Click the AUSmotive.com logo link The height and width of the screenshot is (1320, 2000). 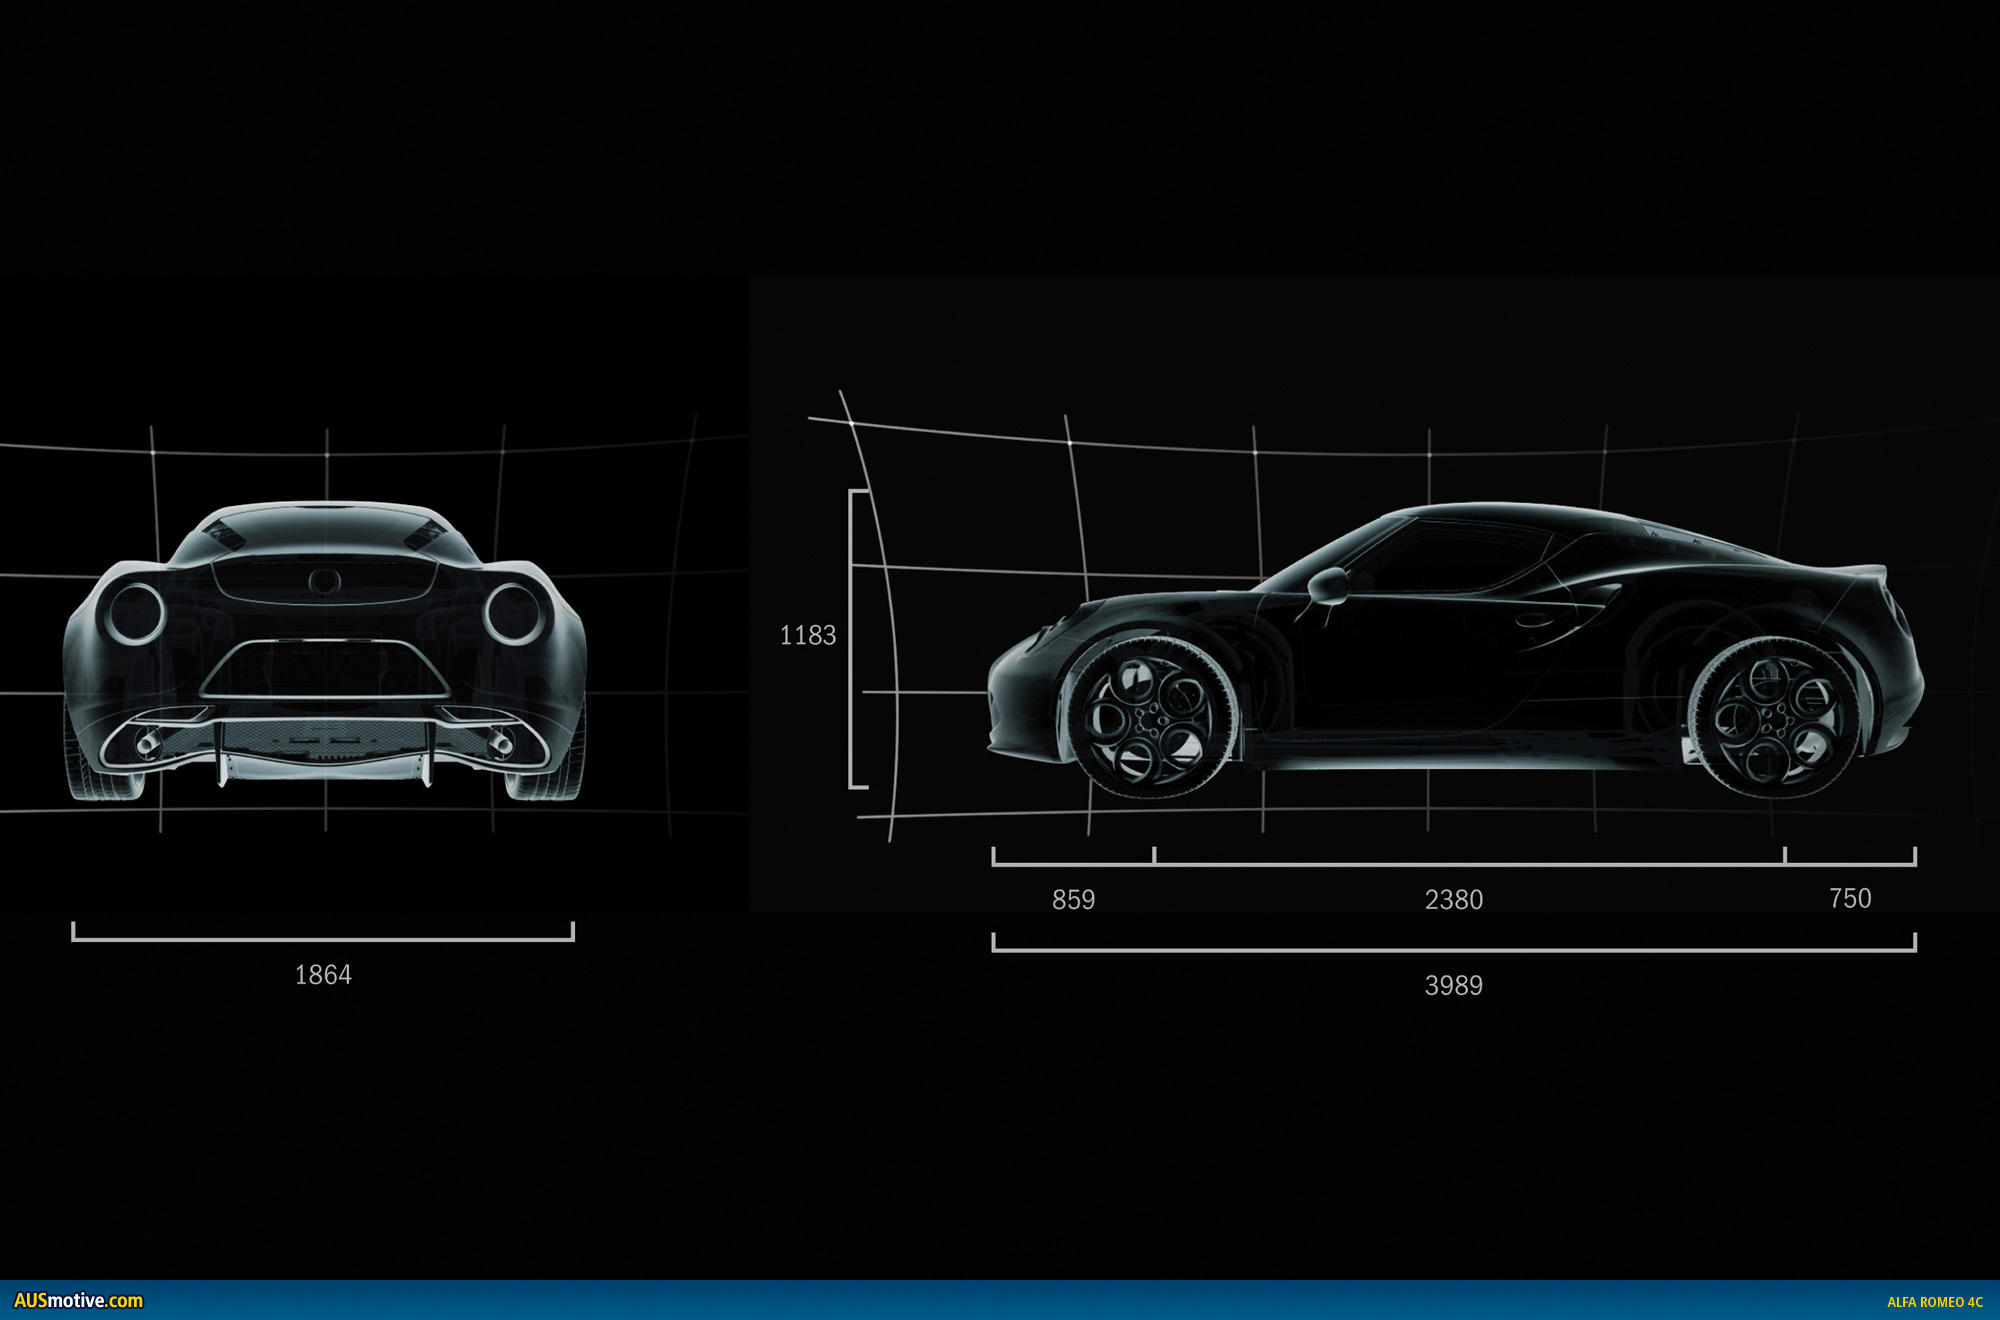[78, 1301]
